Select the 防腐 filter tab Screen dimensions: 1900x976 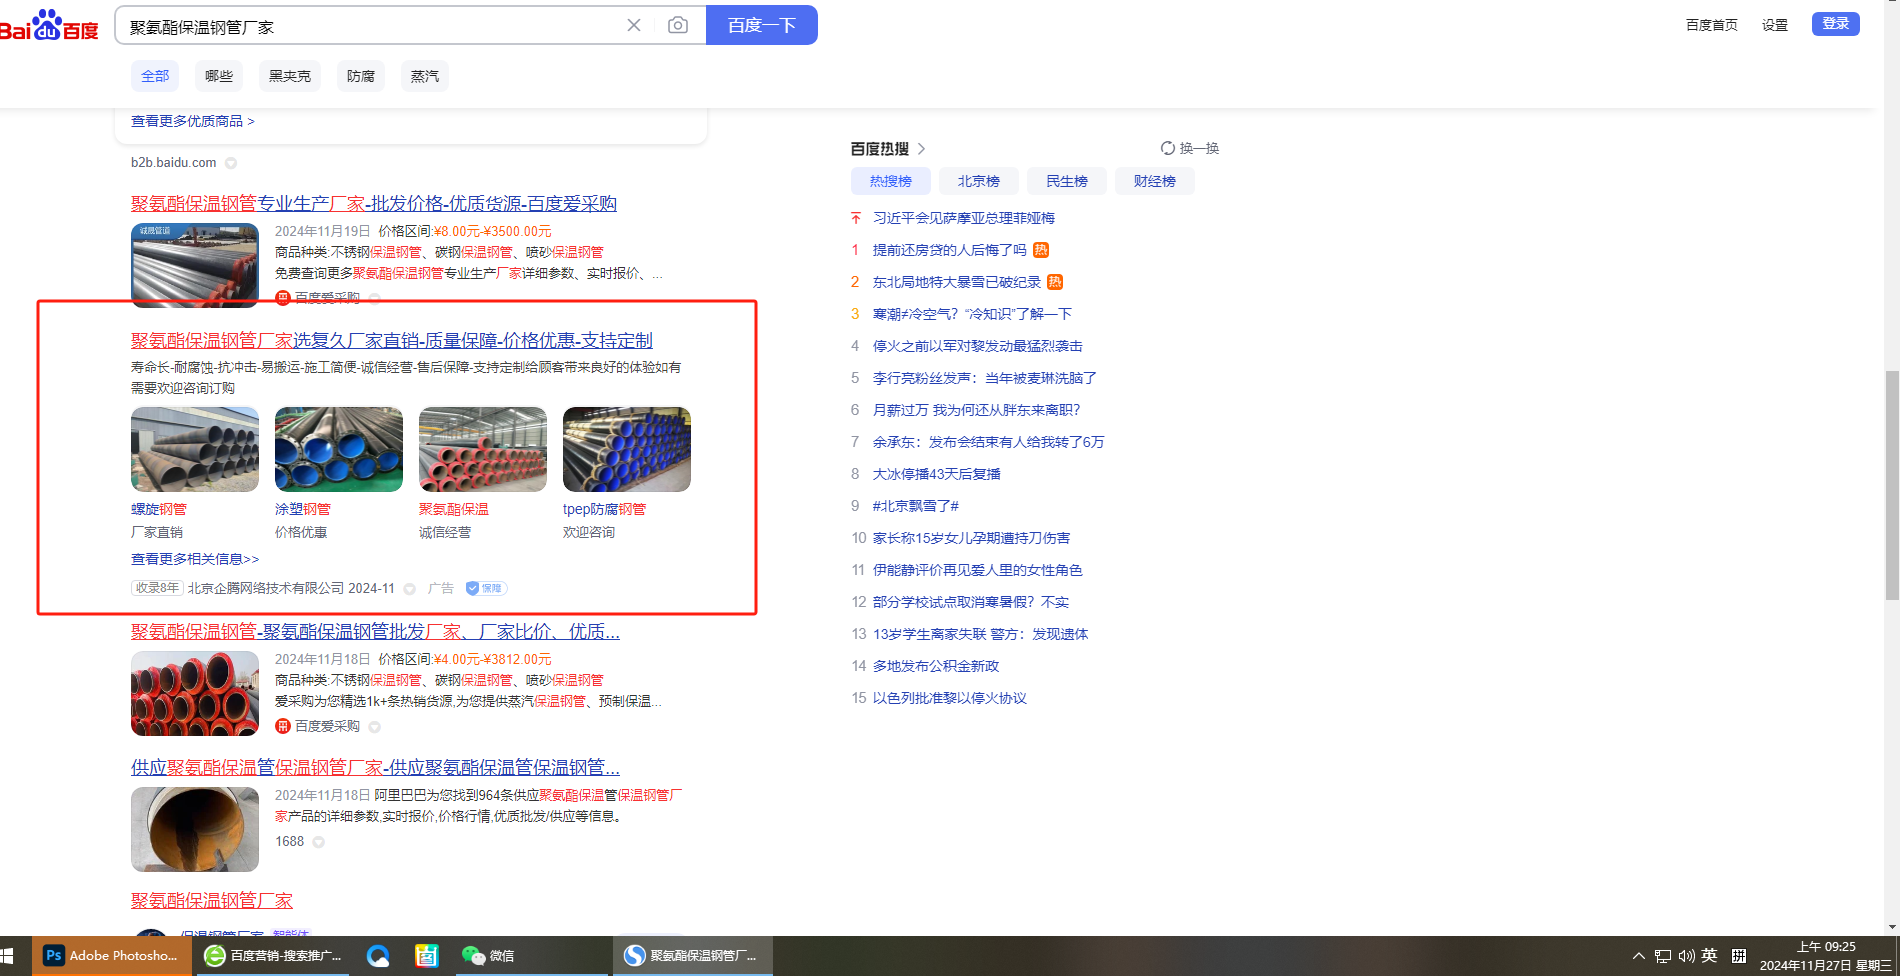coord(361,76)
